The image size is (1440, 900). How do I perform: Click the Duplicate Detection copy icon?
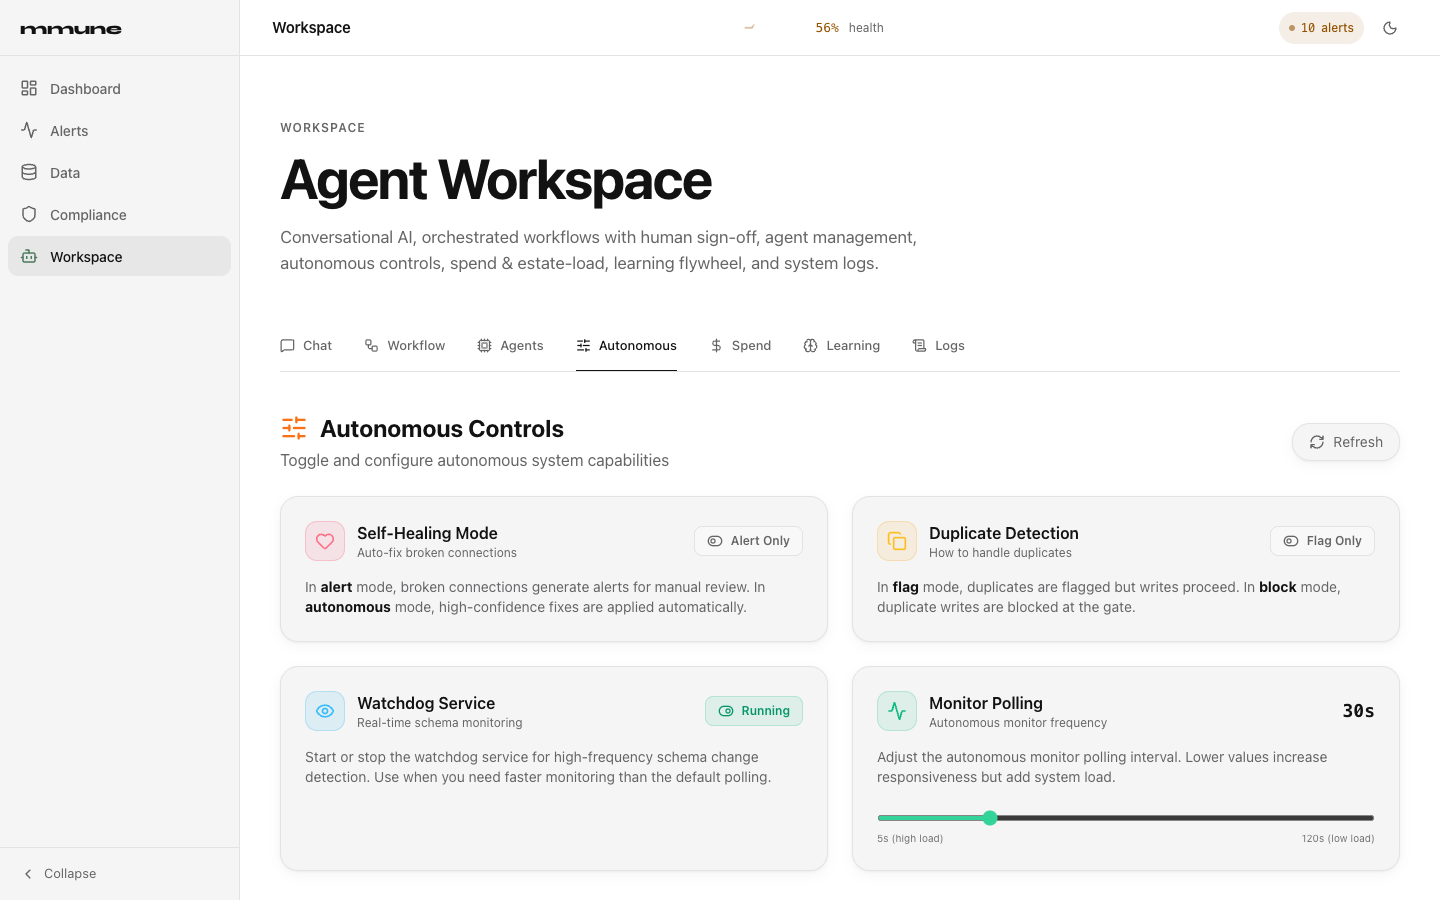(897, 541)
